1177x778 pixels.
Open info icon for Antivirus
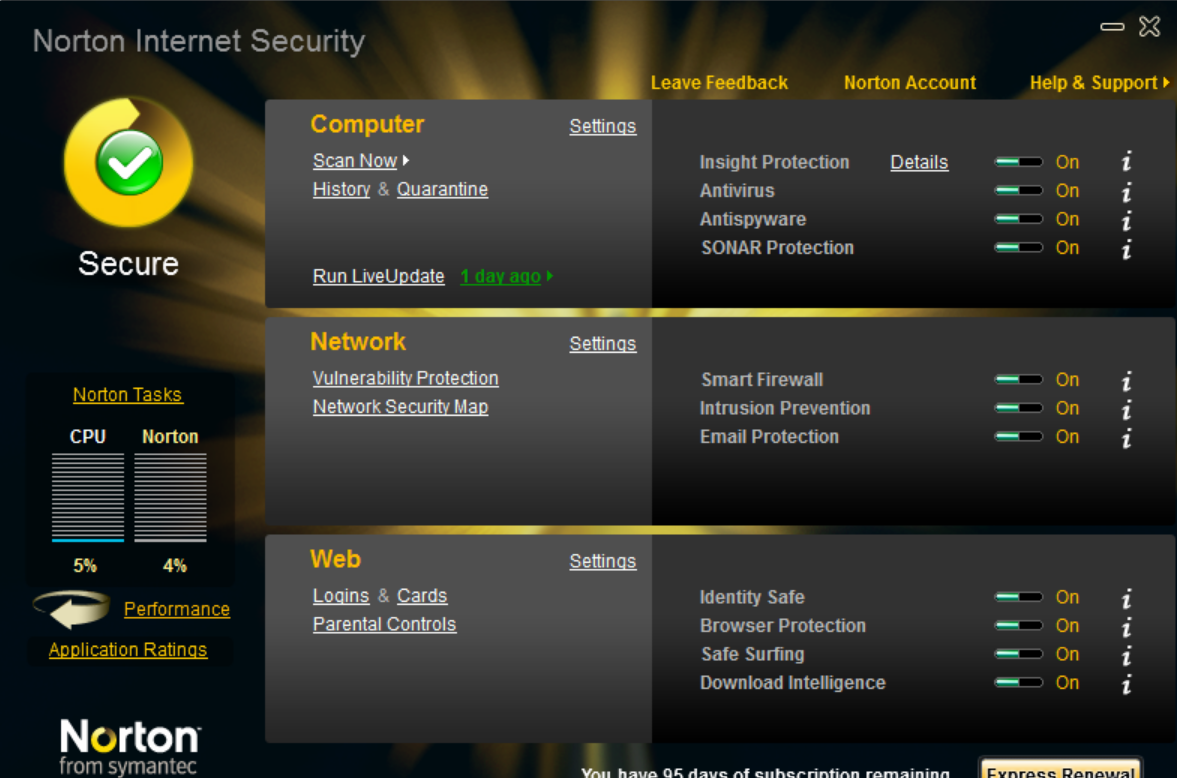click(1127, 191)
